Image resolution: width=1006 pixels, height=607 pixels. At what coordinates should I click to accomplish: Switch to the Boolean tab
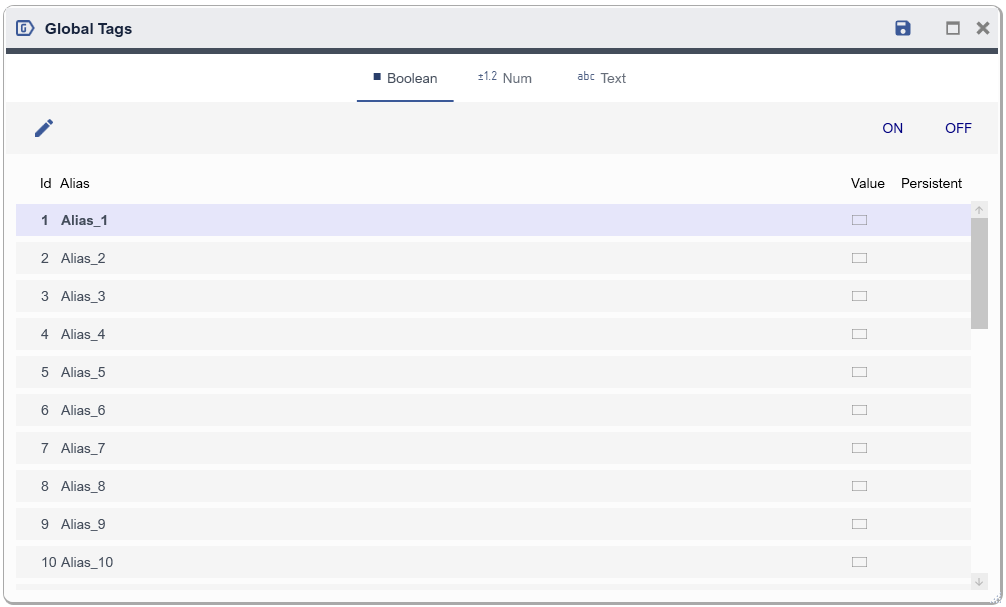tap(405, 78)
